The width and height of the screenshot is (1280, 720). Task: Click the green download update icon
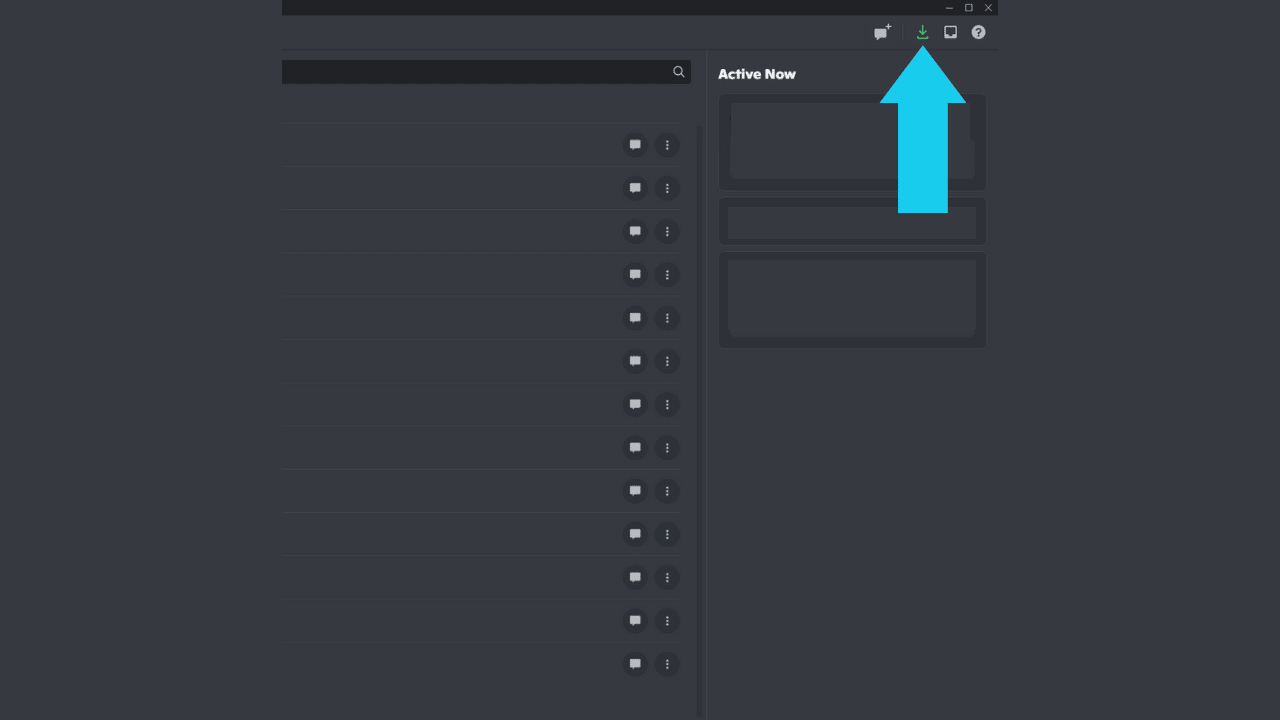click(922, 32)
